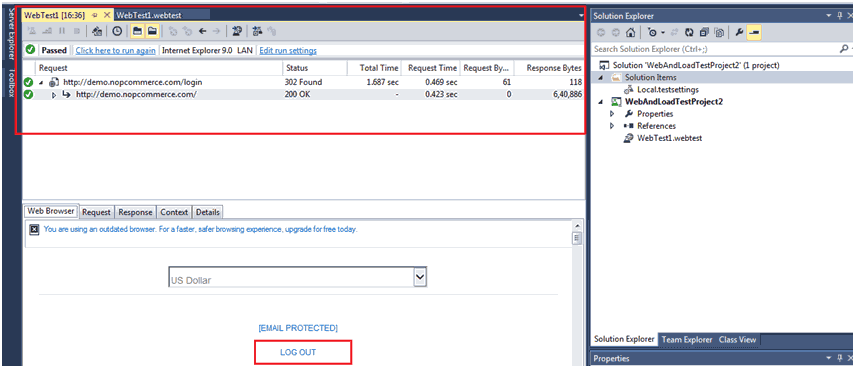Screen dimensions: 855x368
Task: Open the Solution Explorer window options dropdown
Action: tap(829, 16)
